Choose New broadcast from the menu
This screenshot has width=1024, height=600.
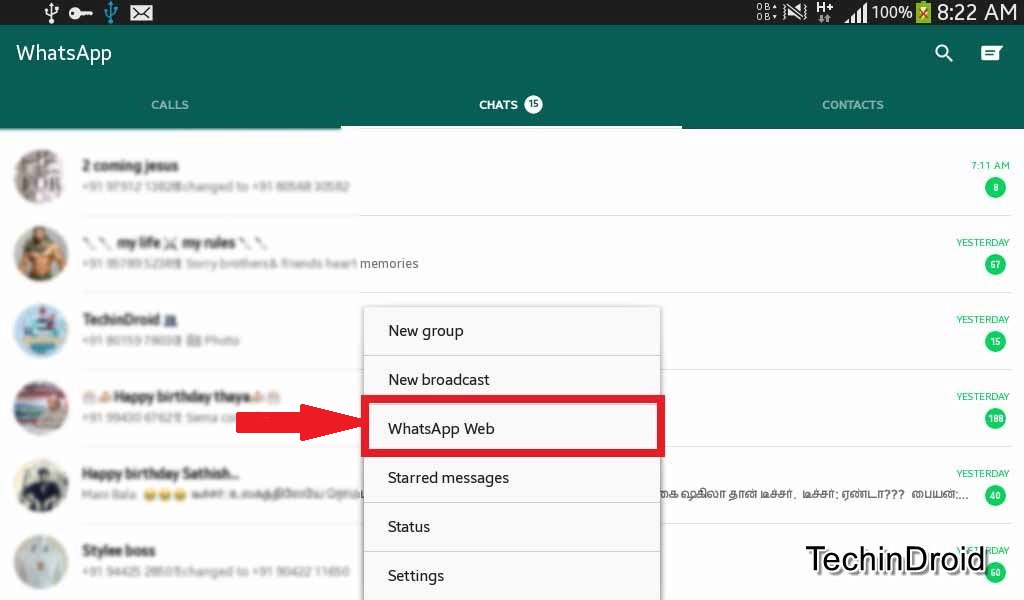511,379
